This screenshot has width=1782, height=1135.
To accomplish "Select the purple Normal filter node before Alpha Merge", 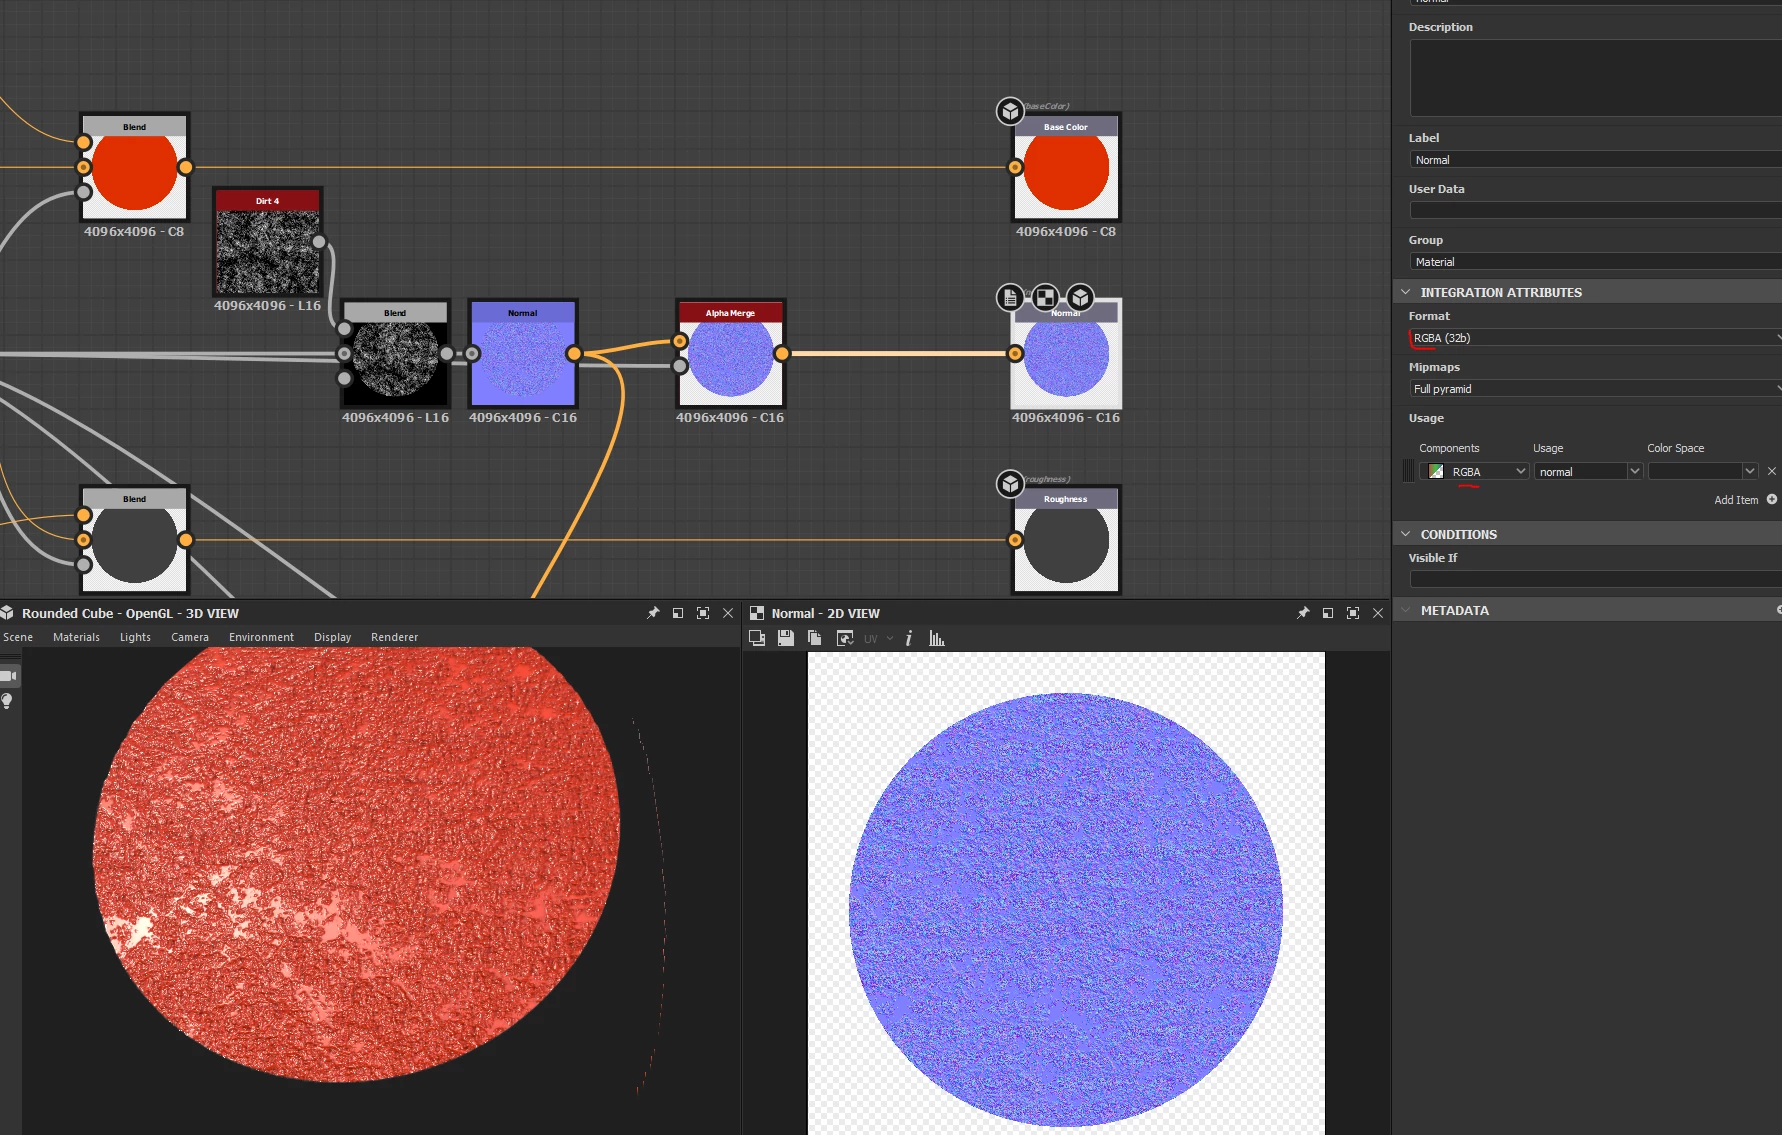I will (x=522, y=354).
